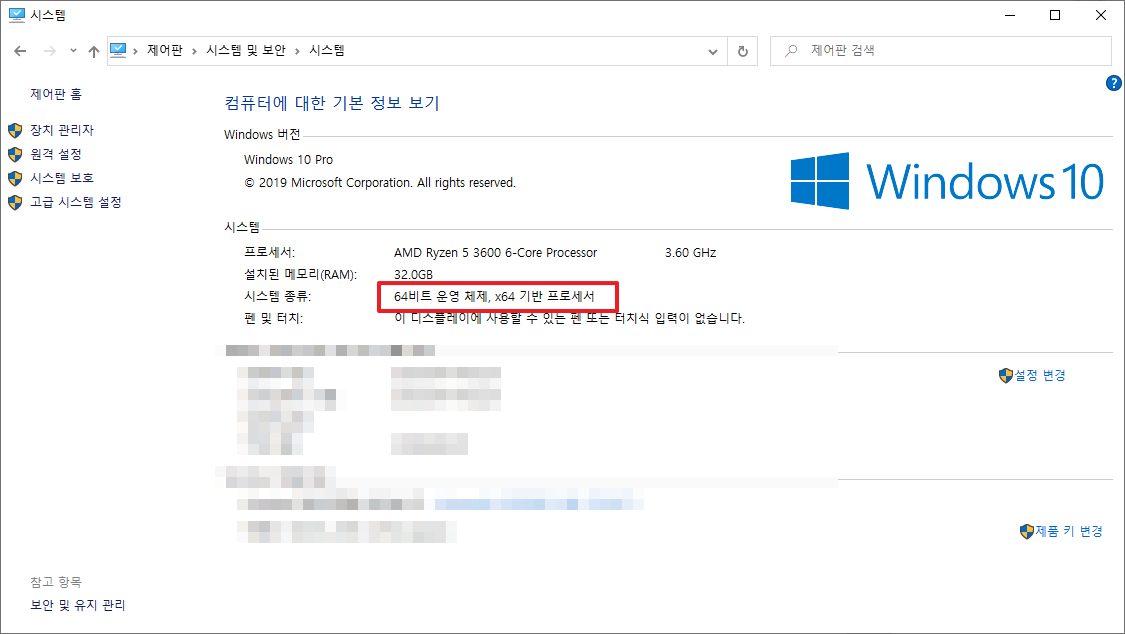1125x634 pixels.
Task: Open address bar history dropdown
Action: coord(712,51)
